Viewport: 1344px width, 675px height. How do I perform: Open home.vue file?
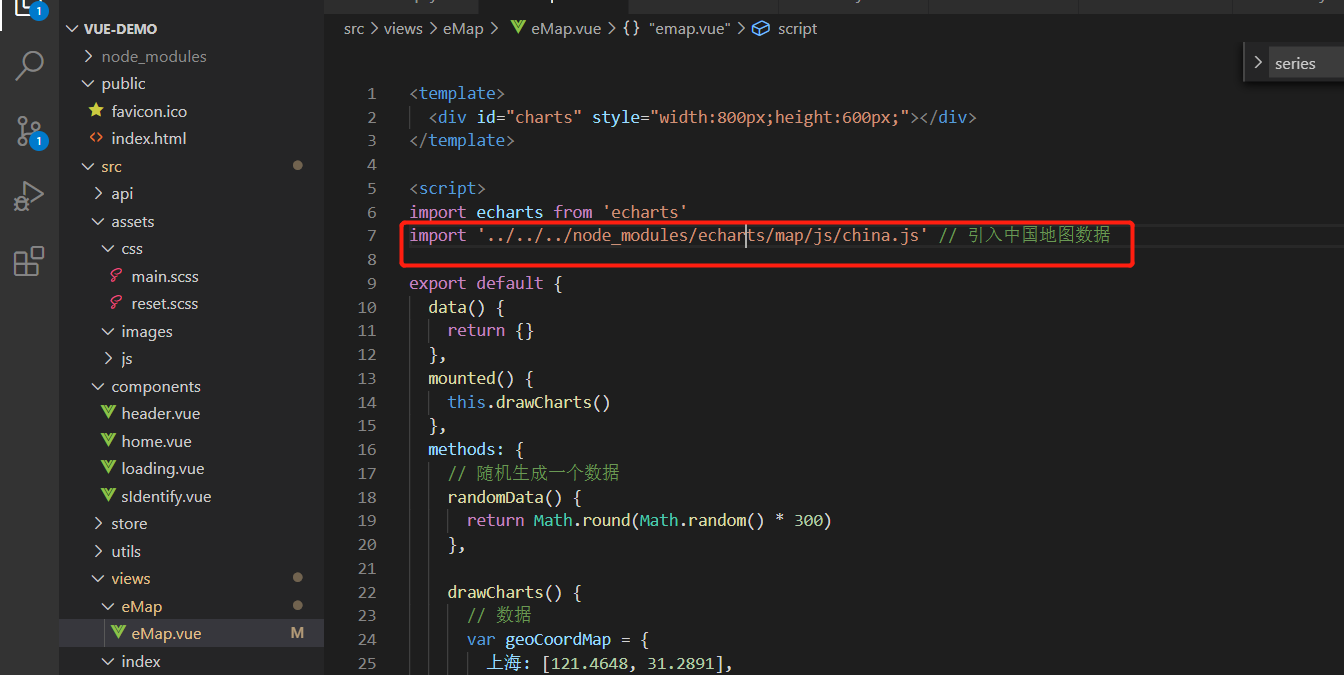[x=157, y=441]
